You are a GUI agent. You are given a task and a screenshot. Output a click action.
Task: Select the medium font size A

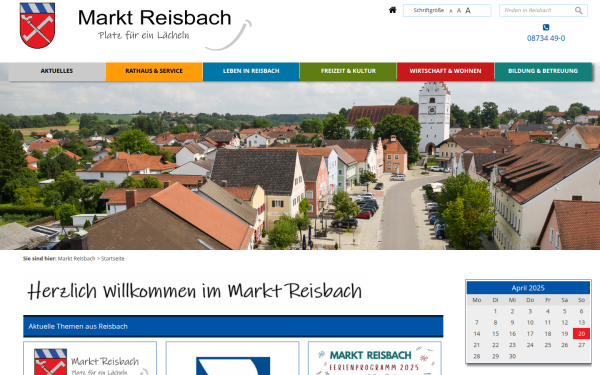coord(459,11)
